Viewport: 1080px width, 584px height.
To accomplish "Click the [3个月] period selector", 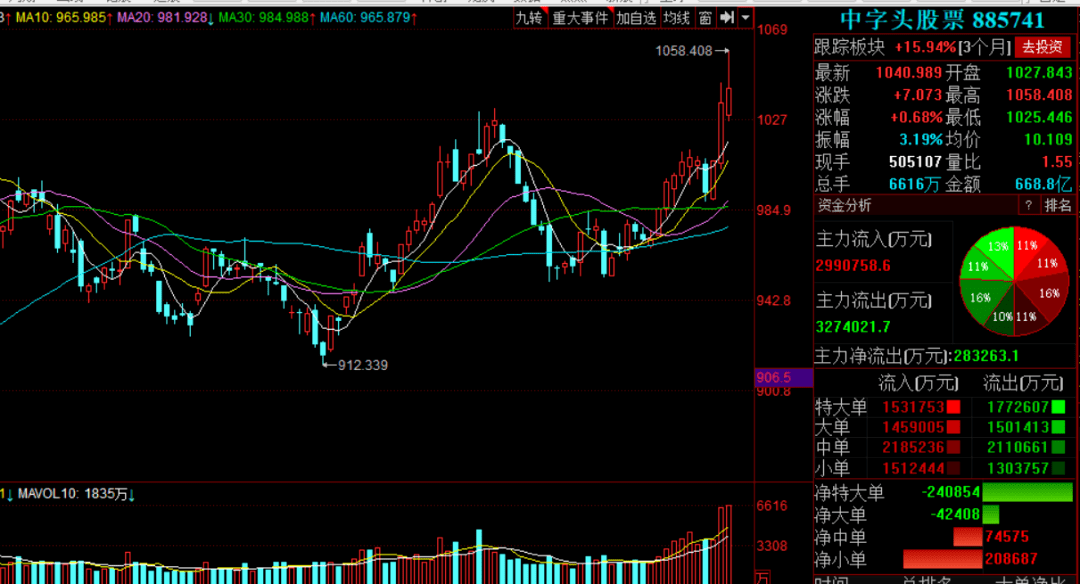I will [985, 47].
